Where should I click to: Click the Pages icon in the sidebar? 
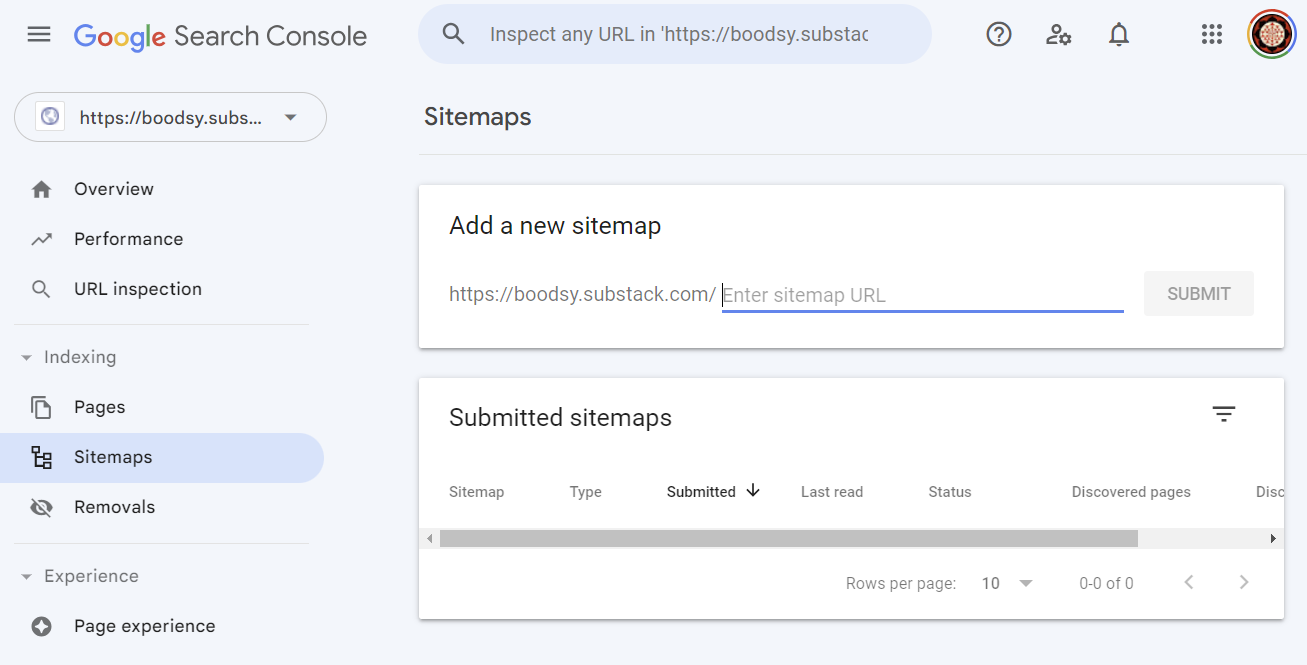coord(41,407)
